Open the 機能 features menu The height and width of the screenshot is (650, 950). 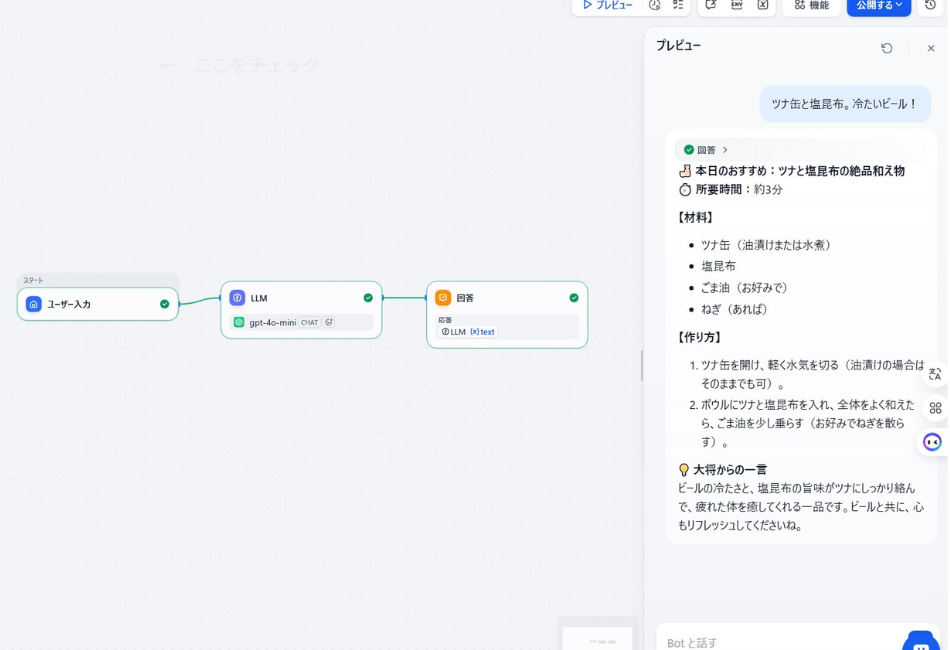(x=811, y=7)
